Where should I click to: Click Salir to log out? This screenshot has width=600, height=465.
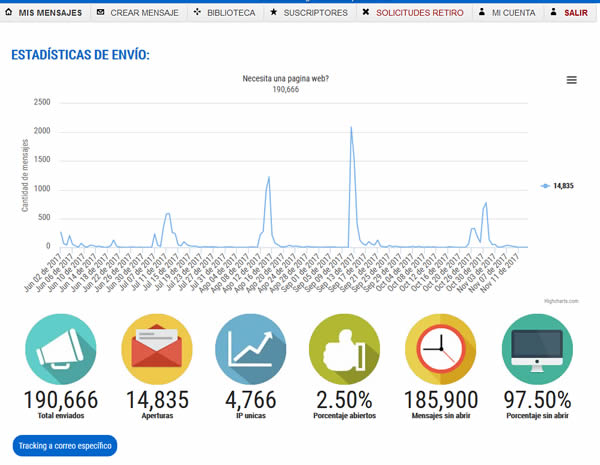pyautogui.click(x=576, y=13)
